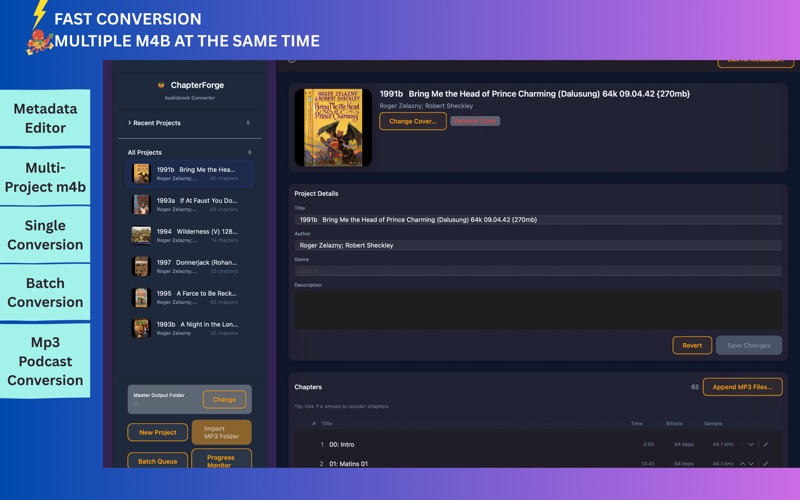The width and height of the screenshot is (800, 500).
Task: Click into the Genre input field
Action: click(x=538, y=271)
